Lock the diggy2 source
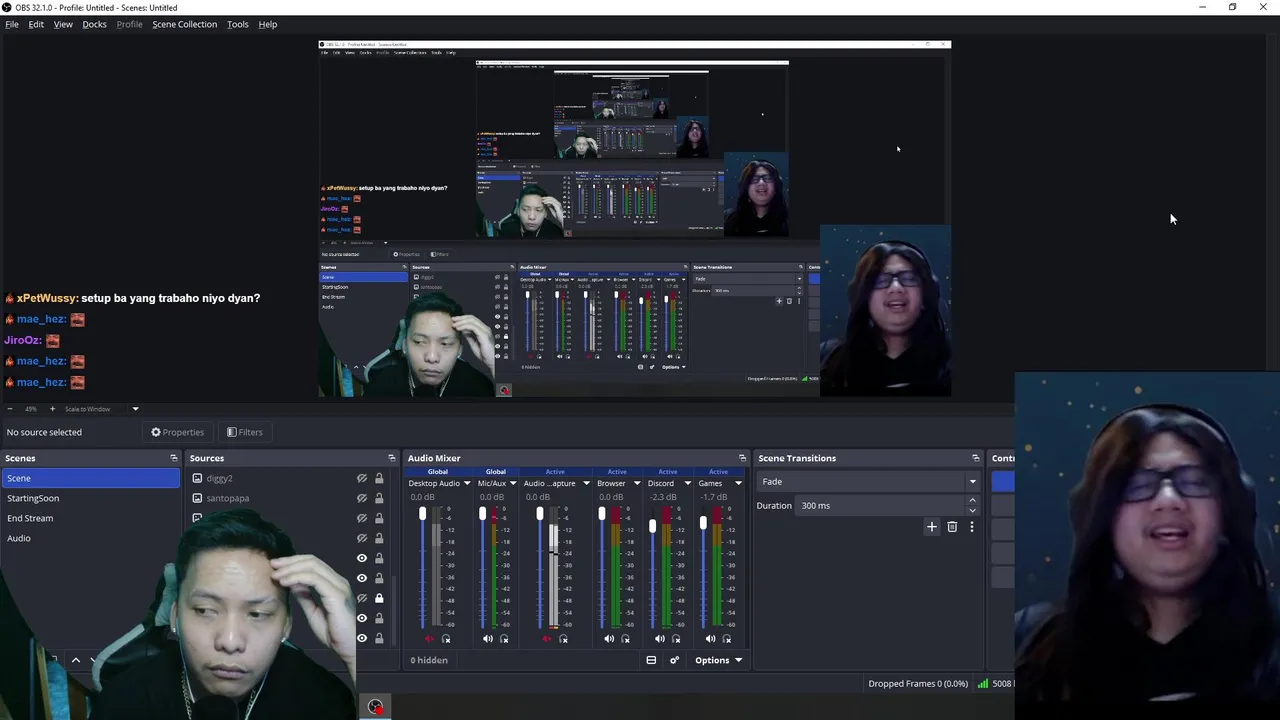The image size is (1280, 720). [x=379, y=478]
